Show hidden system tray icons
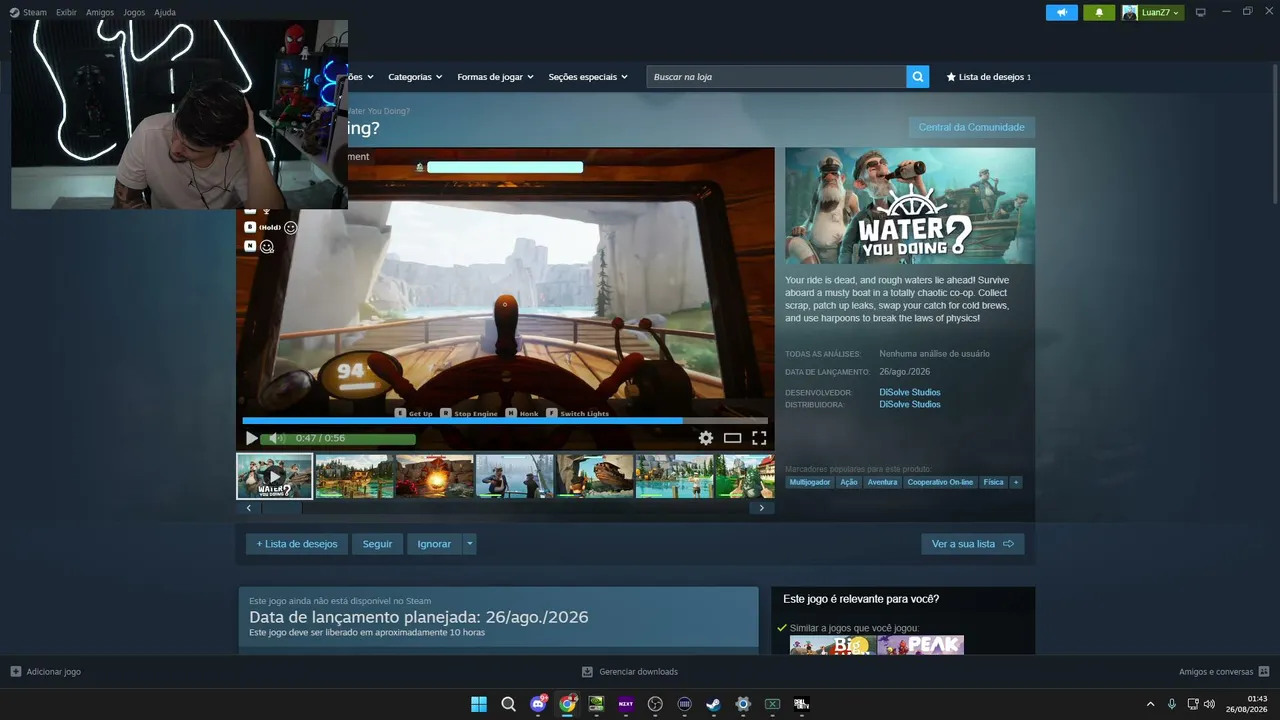This screenshot has width=1280, height=720. 1150,704
